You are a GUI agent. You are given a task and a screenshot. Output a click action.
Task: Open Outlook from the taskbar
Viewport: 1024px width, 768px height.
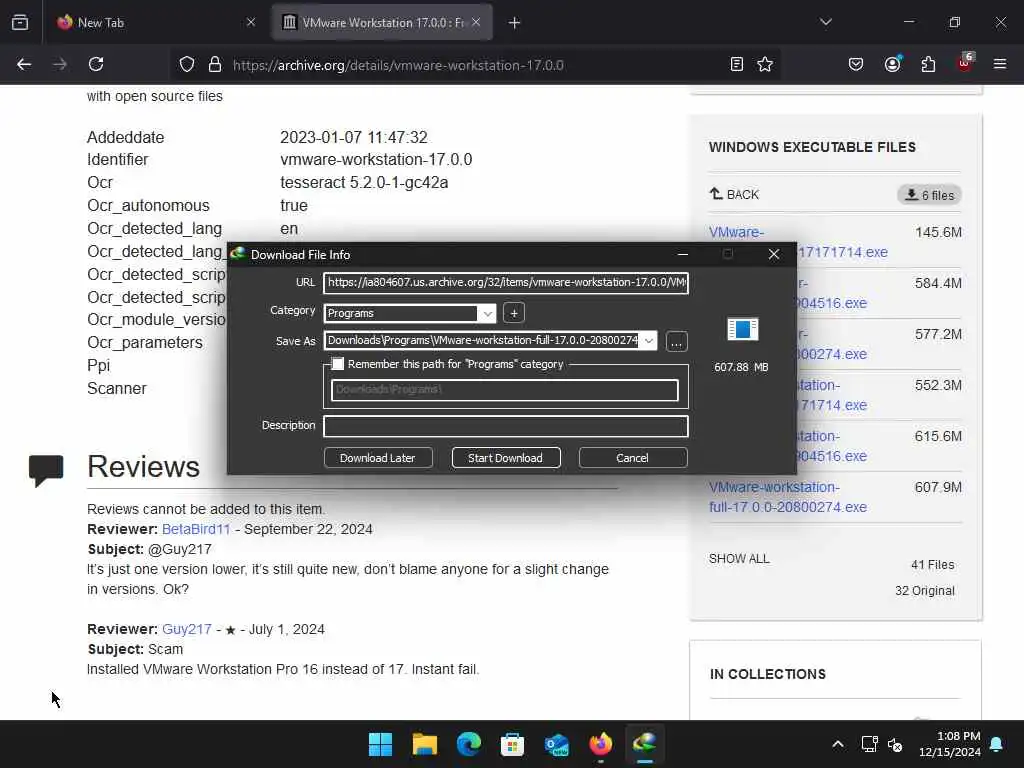[x=556, y=744]
